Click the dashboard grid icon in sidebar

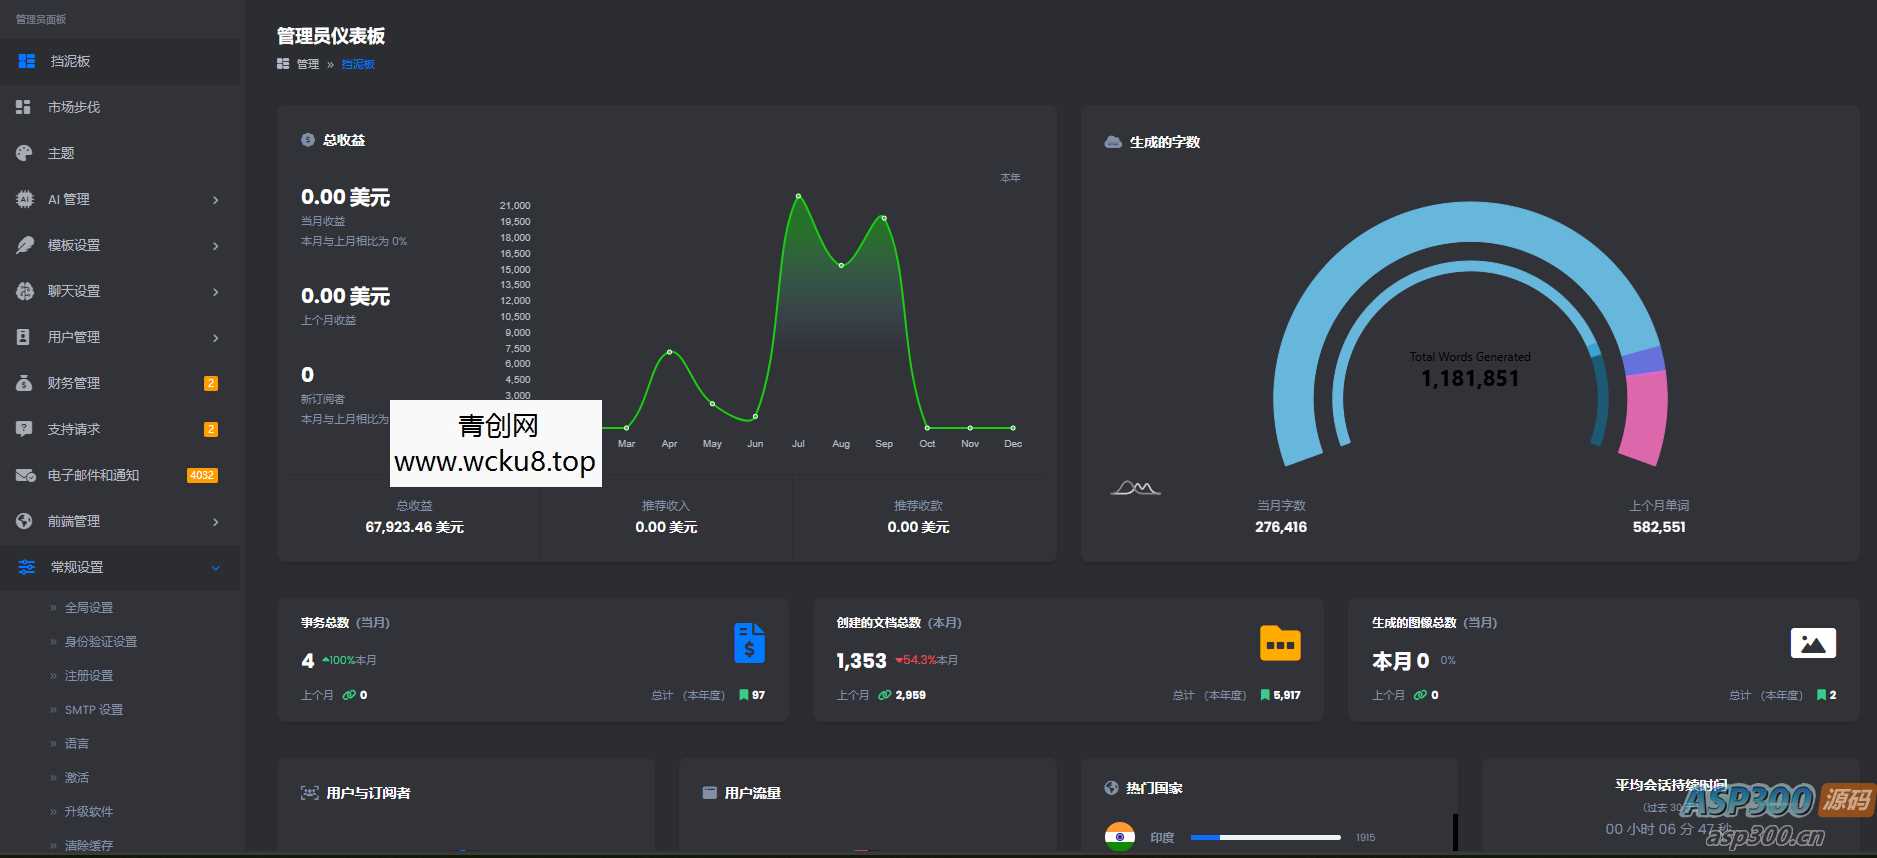tap(27, 61)
